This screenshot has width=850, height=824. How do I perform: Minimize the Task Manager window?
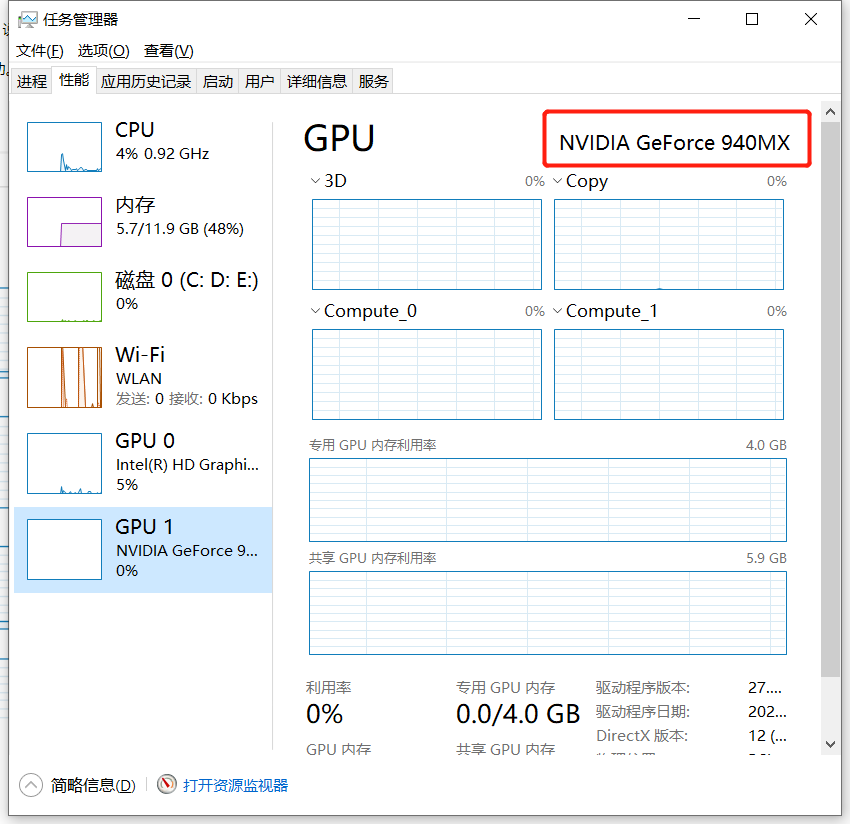click(x=694, y=20)
